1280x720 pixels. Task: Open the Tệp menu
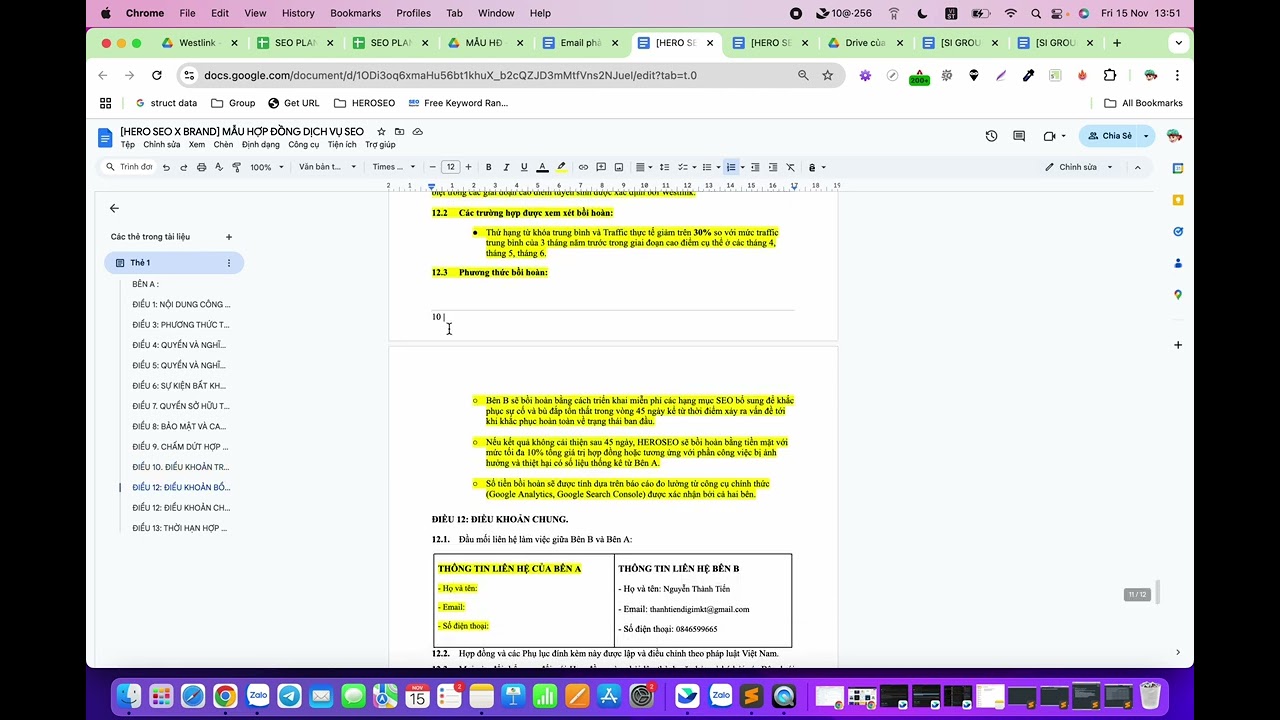pos(128,145)
